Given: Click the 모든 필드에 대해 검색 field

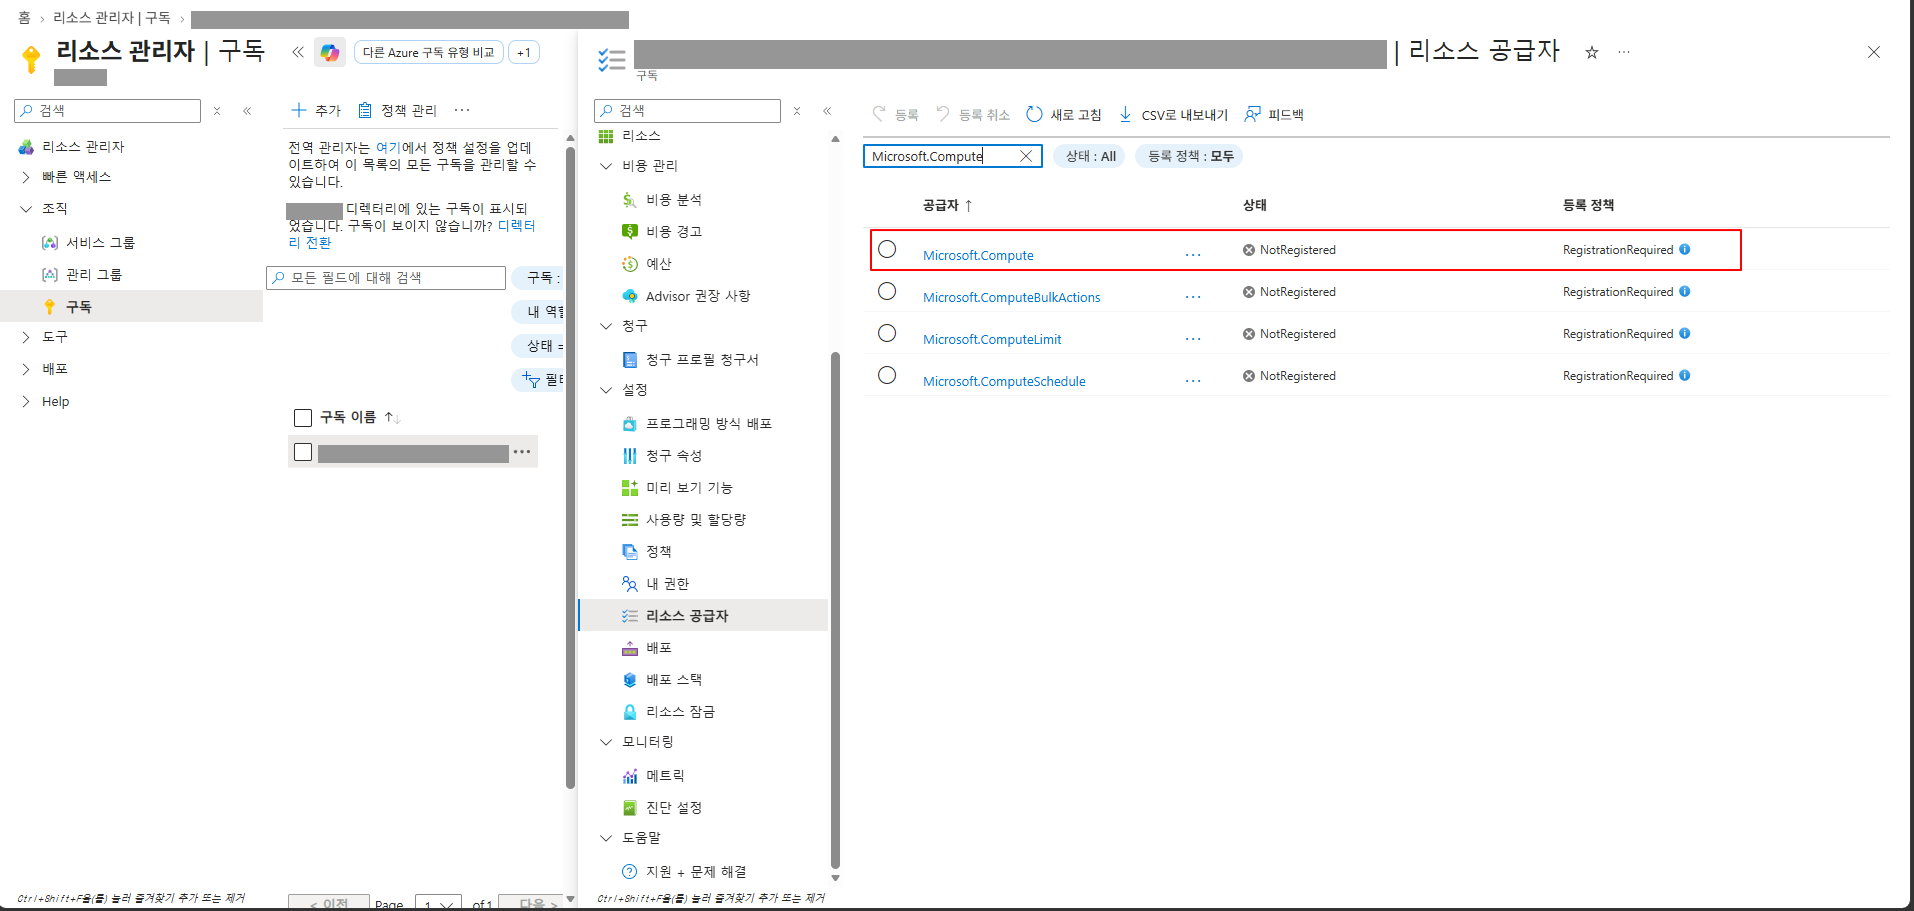Looking at the screenshot, I should (x=386, y=278).
